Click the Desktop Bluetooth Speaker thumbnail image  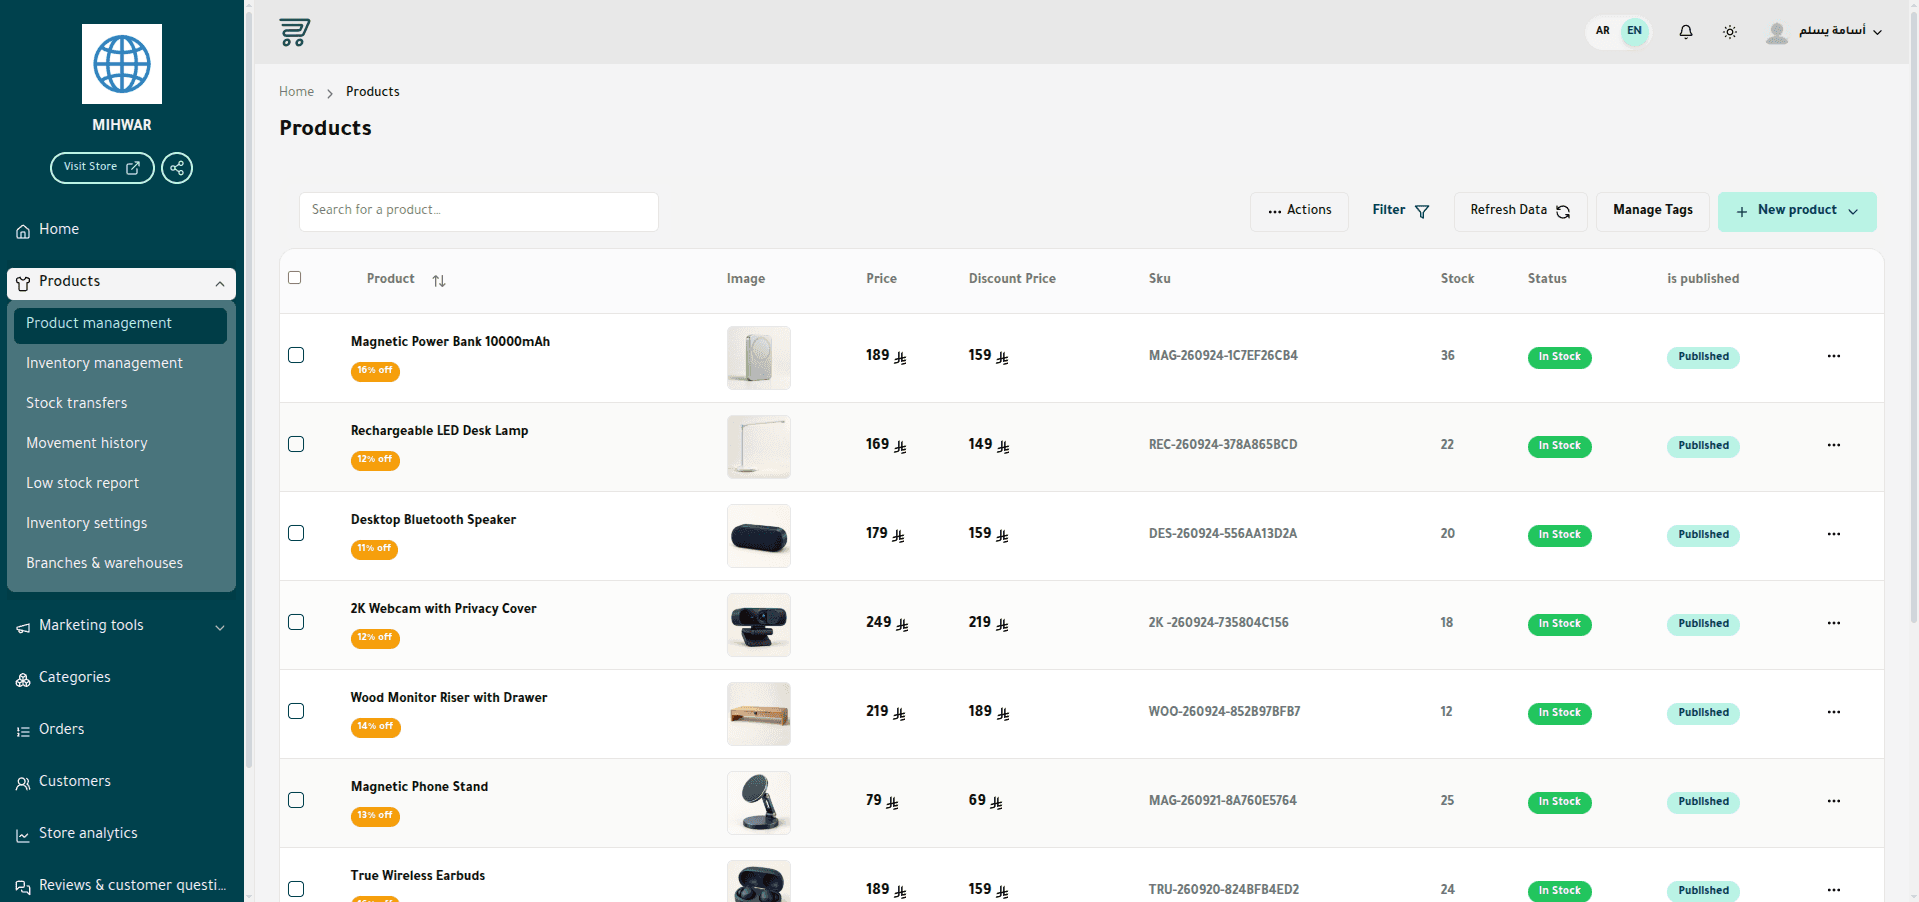point(759,536)
